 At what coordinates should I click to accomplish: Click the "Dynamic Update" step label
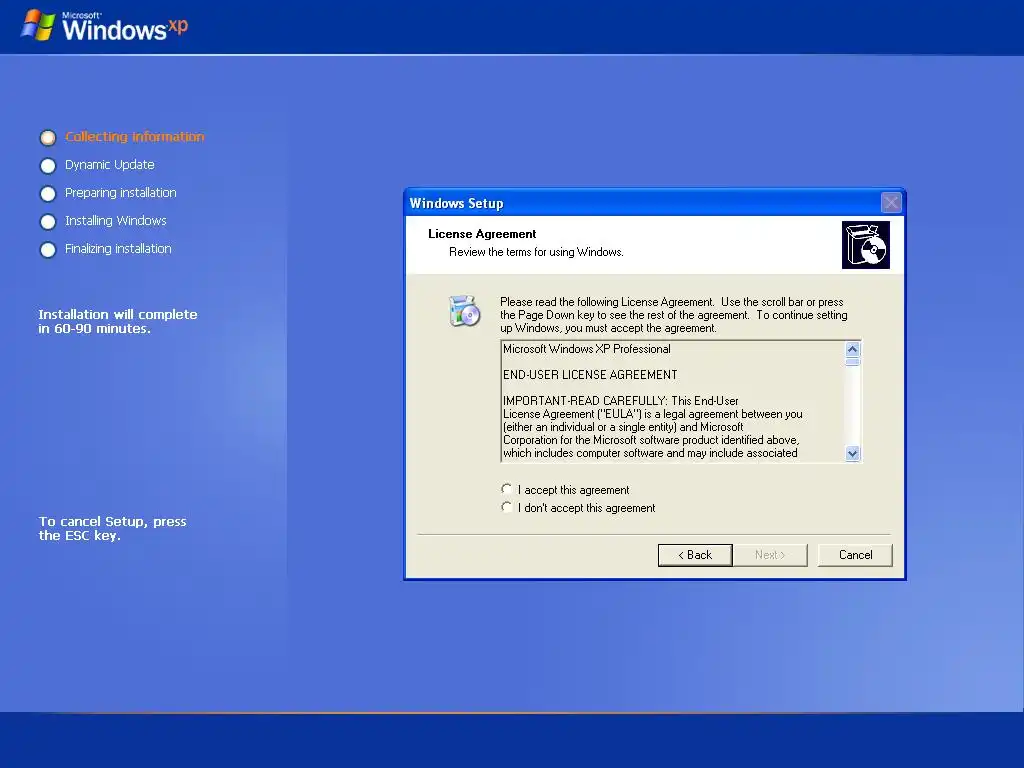110,165
